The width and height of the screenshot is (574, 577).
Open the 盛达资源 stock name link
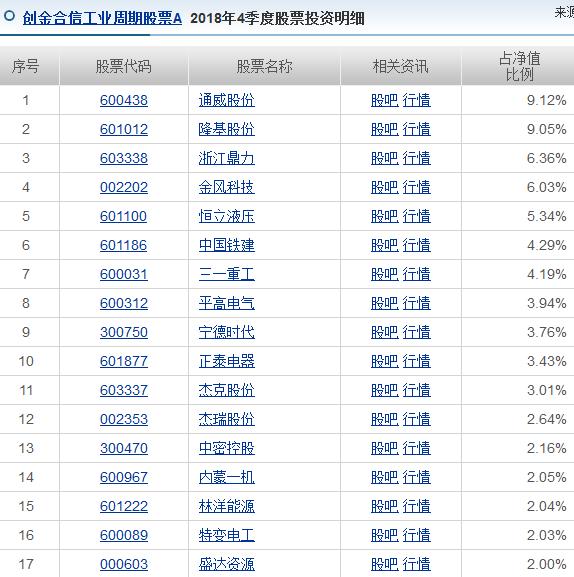227,564
